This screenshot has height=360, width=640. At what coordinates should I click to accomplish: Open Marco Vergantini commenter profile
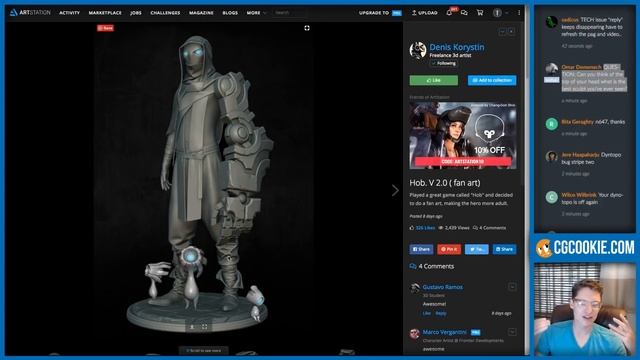click(444, 332)
